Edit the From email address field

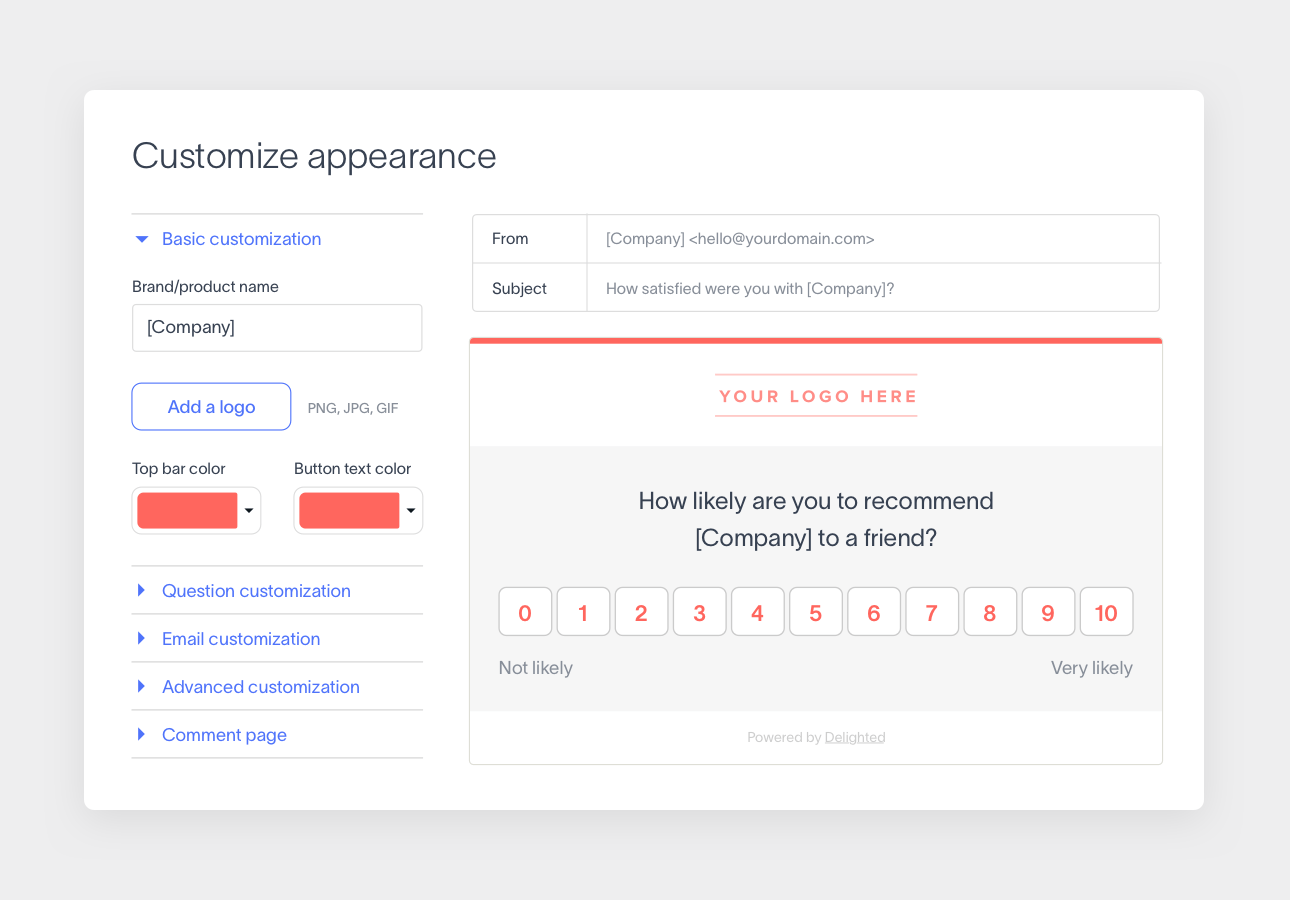pyautogui.click(x=870, y=238)
